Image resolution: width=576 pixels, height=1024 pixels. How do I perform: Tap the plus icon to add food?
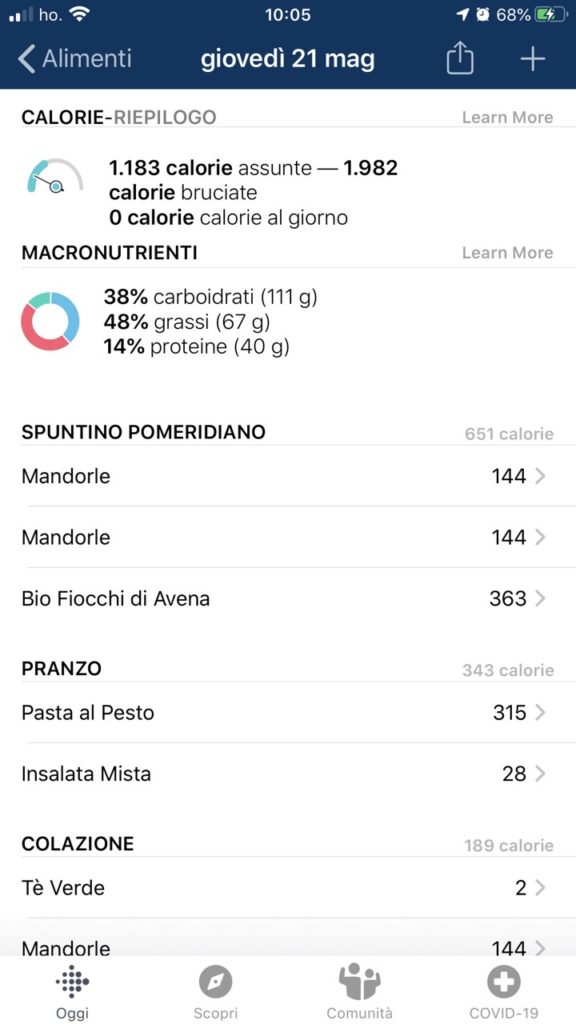tap(532, 59)
